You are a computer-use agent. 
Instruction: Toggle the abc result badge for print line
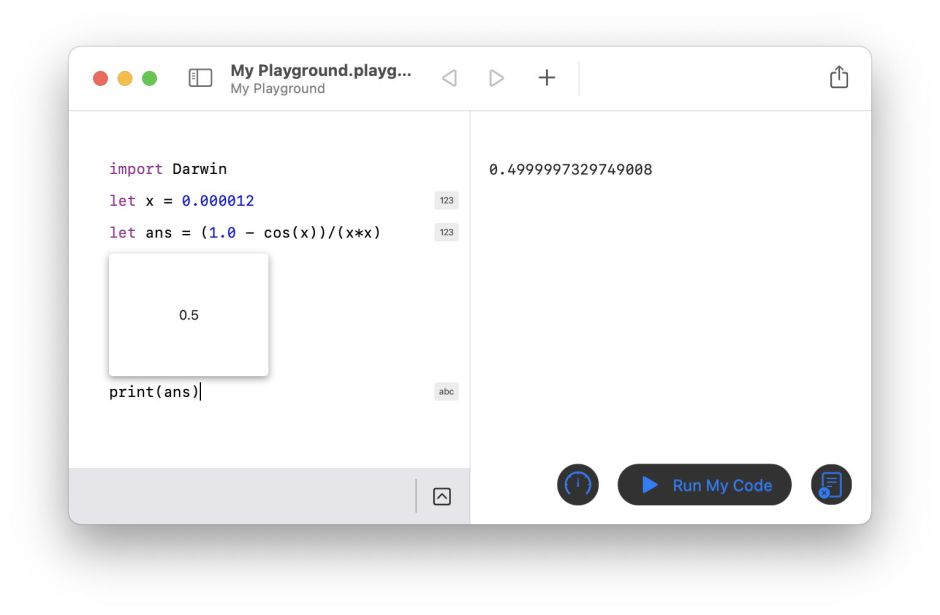(x=446, y=392)
